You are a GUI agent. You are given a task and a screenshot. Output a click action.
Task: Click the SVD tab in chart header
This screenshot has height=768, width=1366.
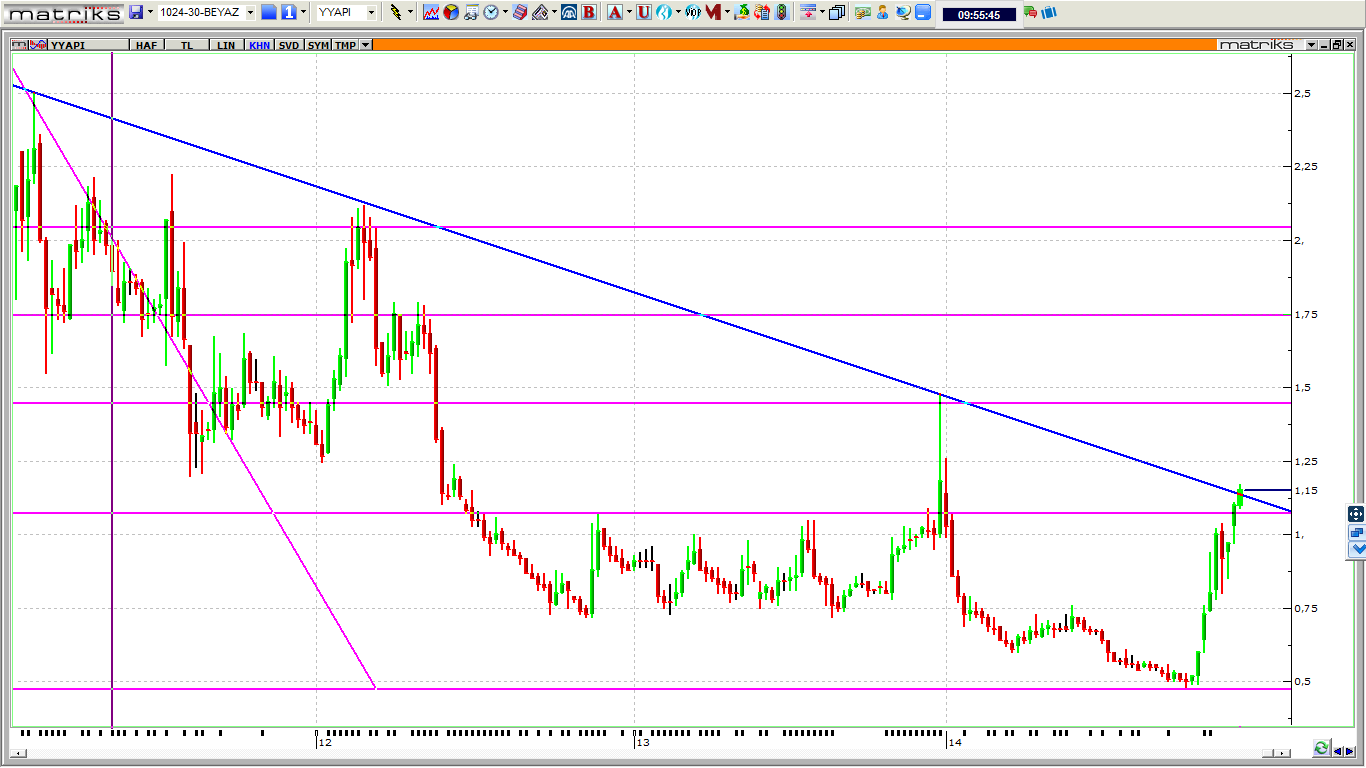tap(288, 45)
